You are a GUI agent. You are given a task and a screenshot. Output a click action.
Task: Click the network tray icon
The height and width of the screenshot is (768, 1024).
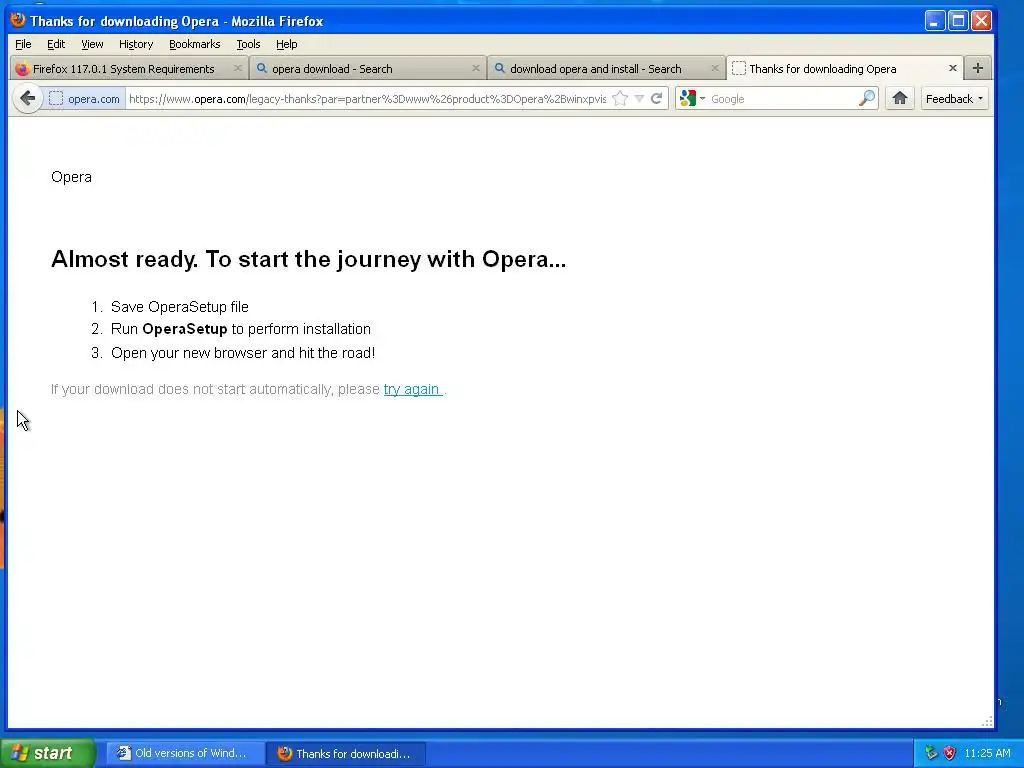(931, 753)
